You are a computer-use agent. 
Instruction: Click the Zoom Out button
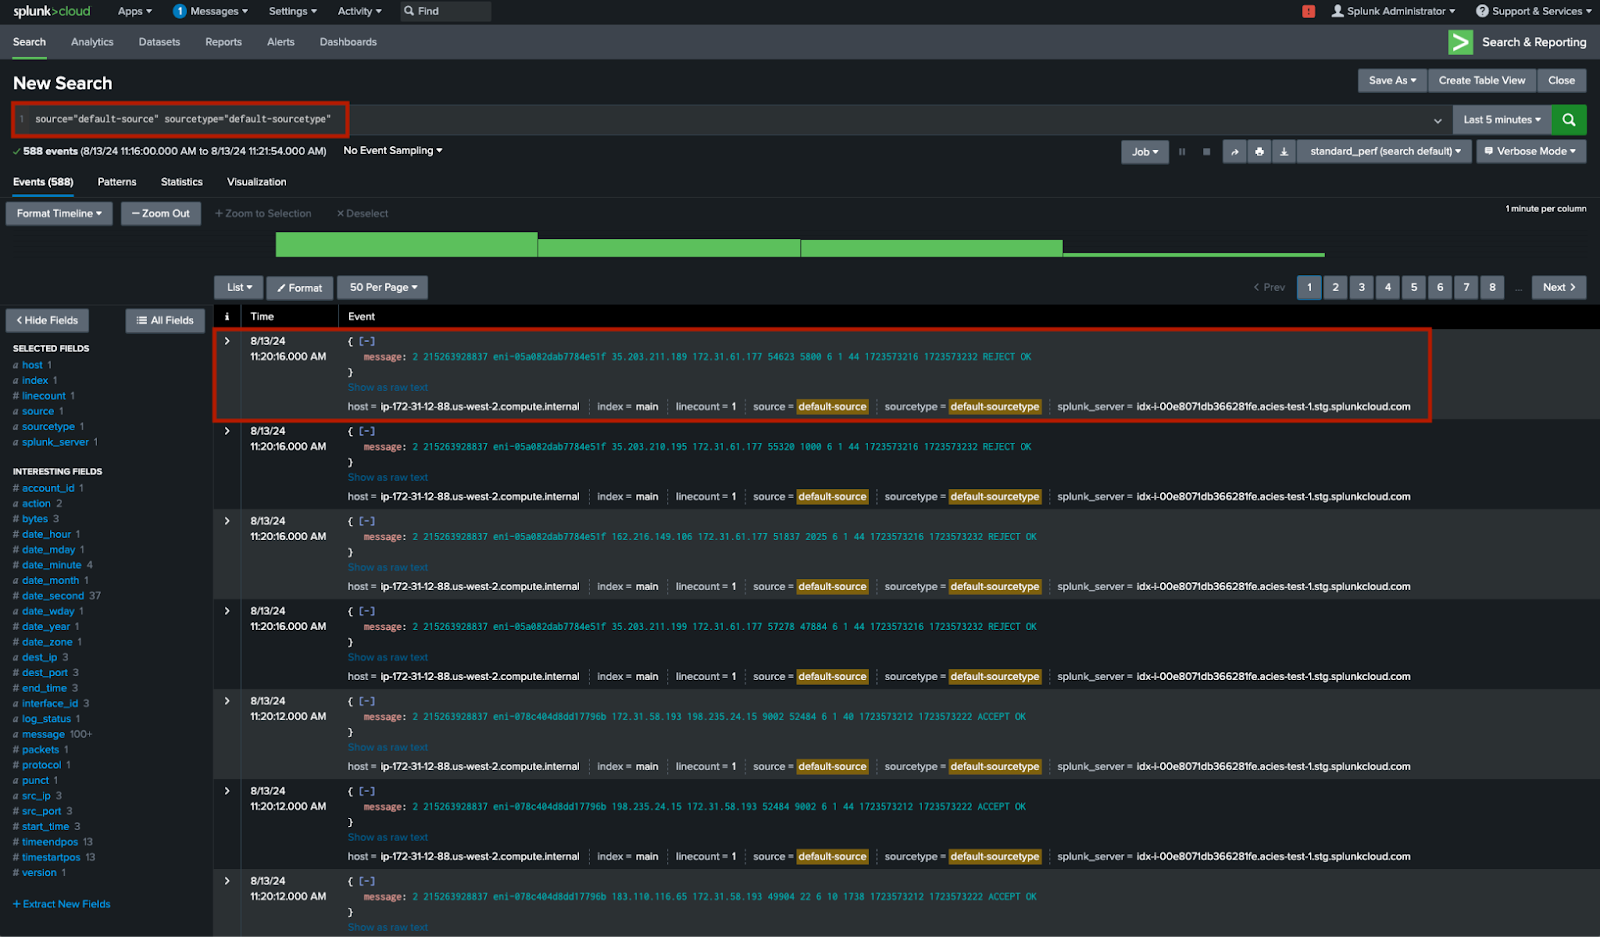[161, 213]
